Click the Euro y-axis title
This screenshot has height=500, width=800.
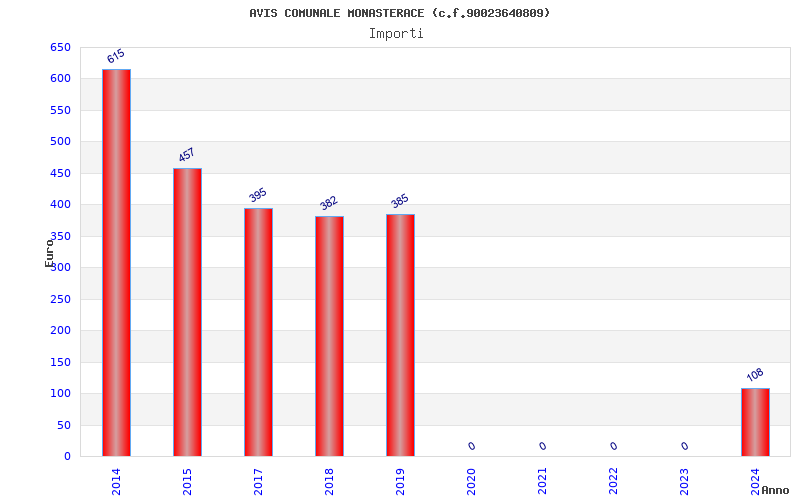tap(49, 253)
